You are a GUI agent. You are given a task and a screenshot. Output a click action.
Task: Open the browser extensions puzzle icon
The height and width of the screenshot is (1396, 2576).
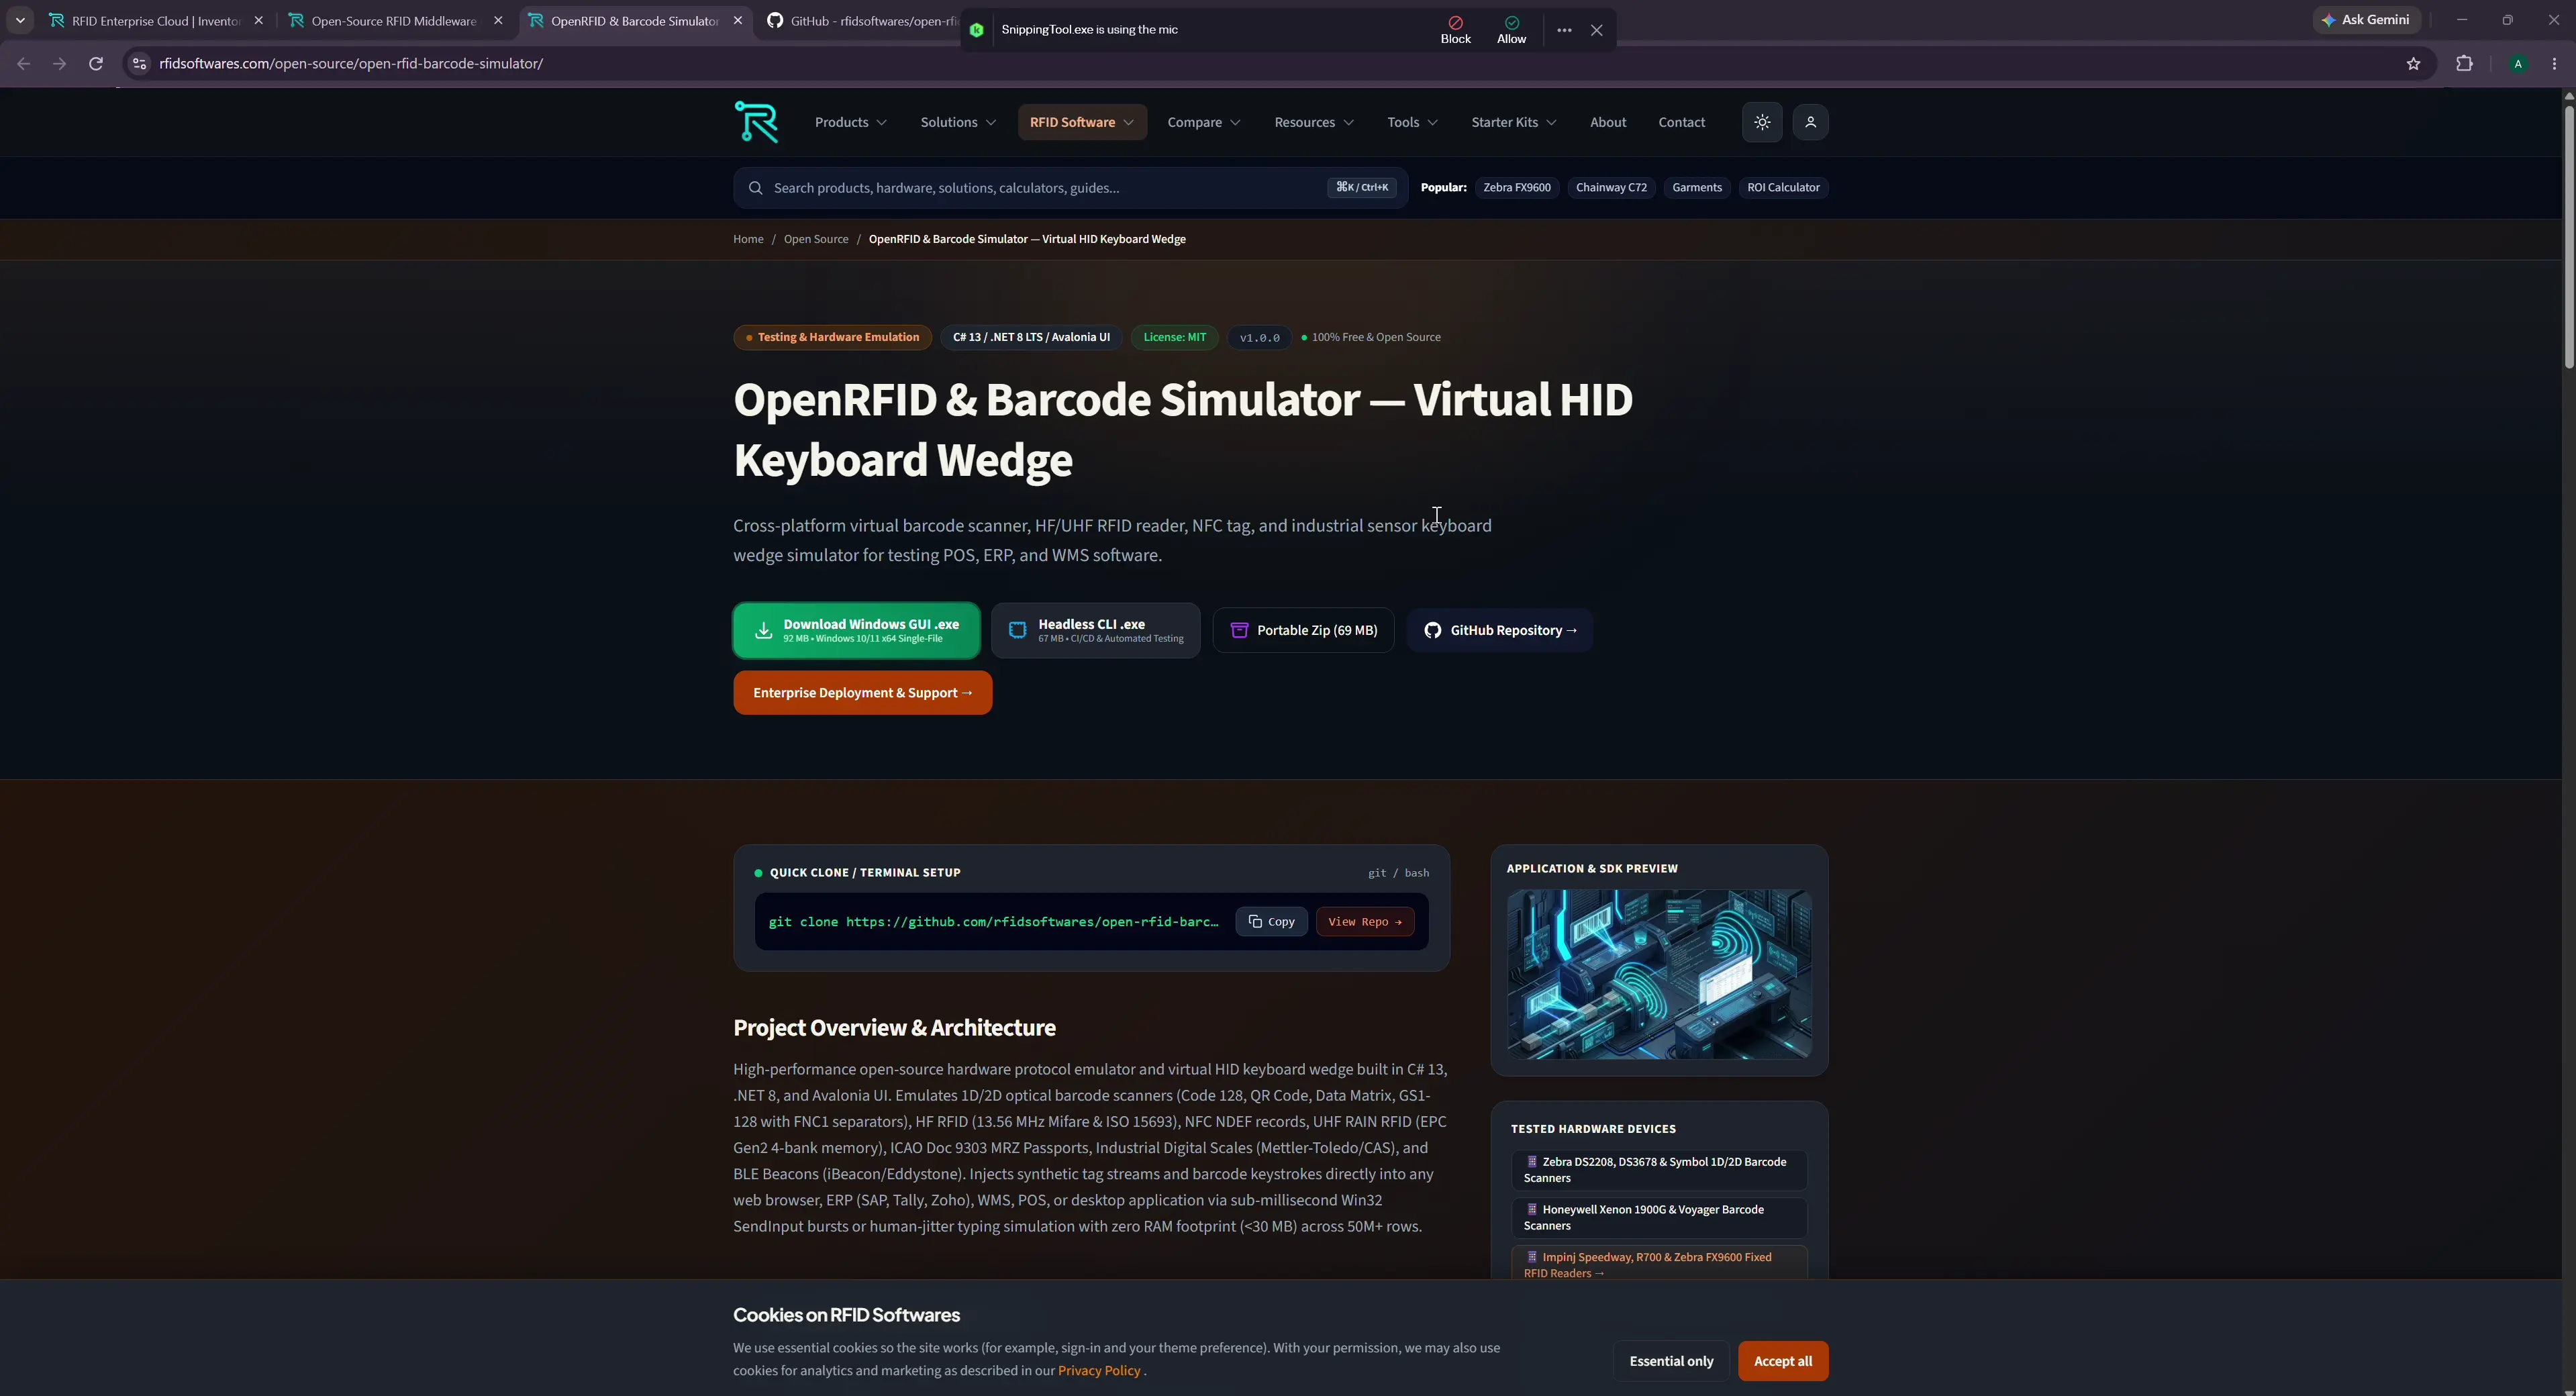click(2464, 63)
